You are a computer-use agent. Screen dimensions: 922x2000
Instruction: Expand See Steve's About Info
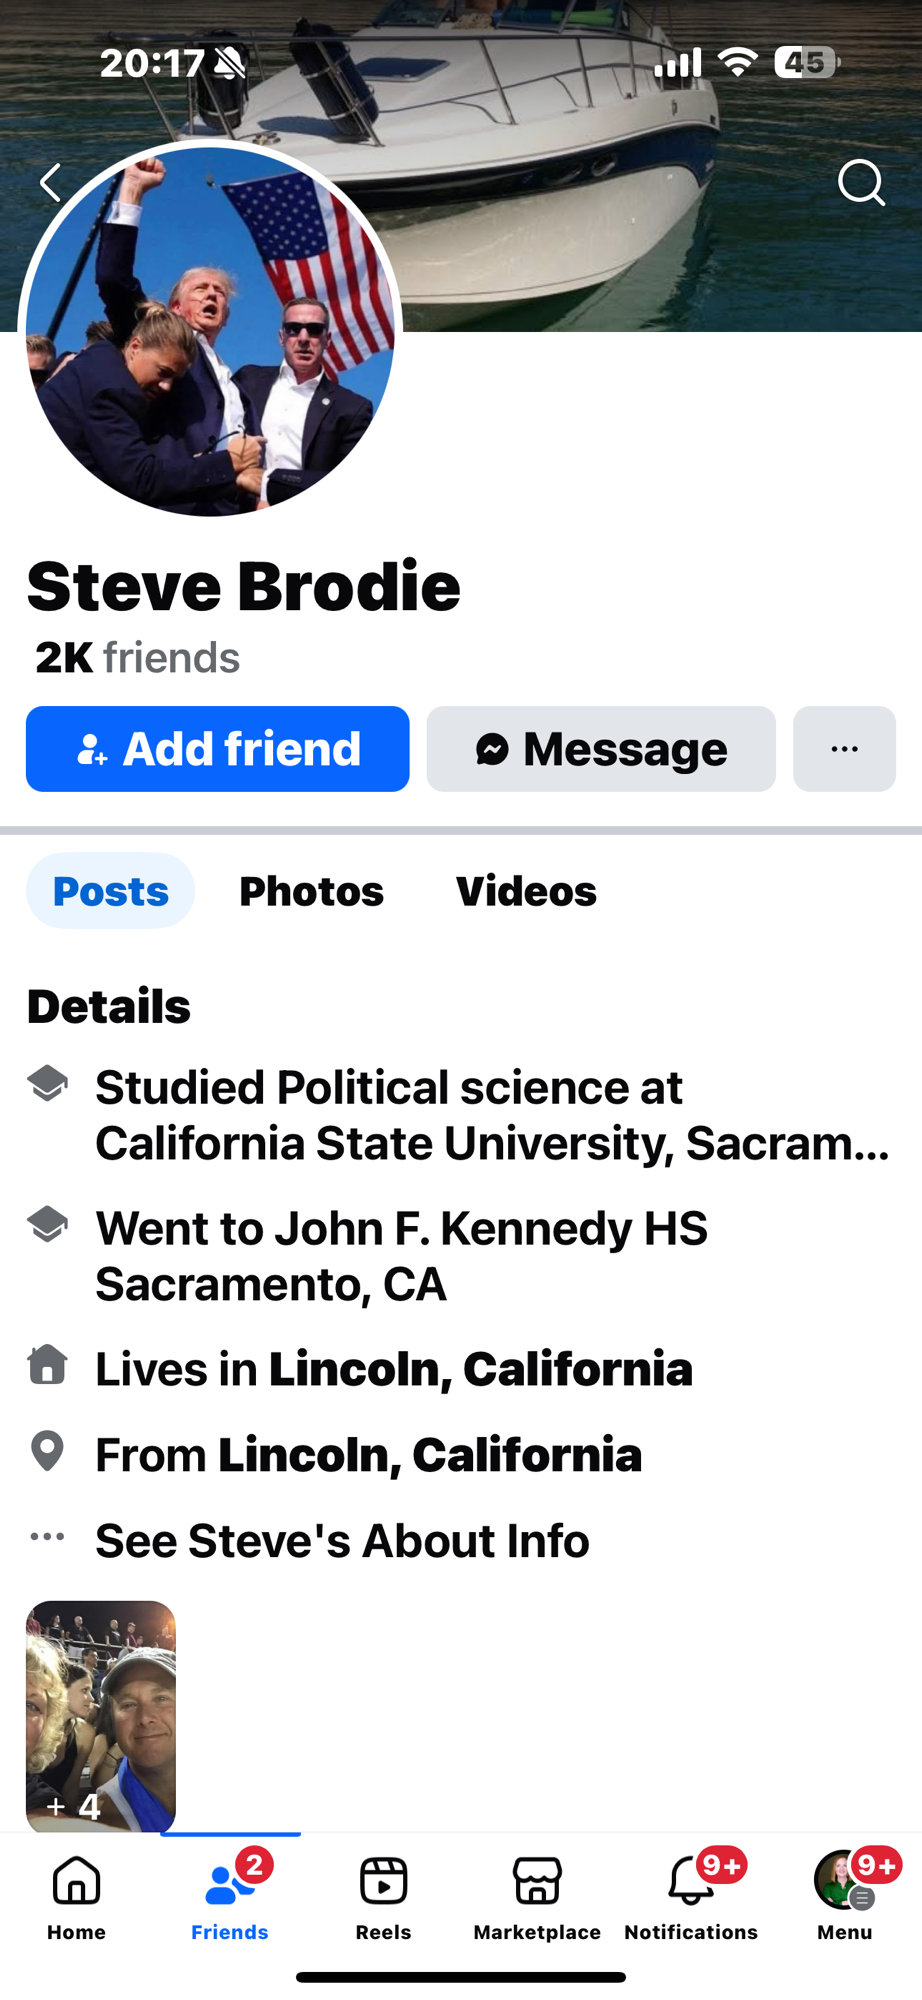click(x=341, y=1541)
